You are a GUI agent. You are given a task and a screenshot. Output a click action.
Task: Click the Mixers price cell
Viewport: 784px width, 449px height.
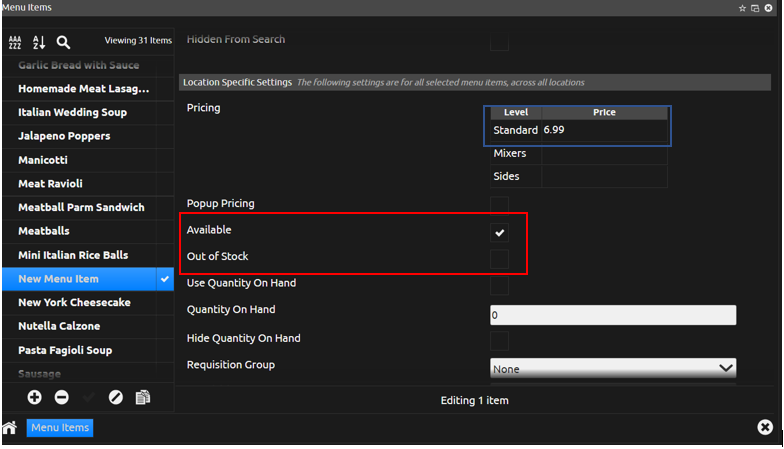point(604,154)
